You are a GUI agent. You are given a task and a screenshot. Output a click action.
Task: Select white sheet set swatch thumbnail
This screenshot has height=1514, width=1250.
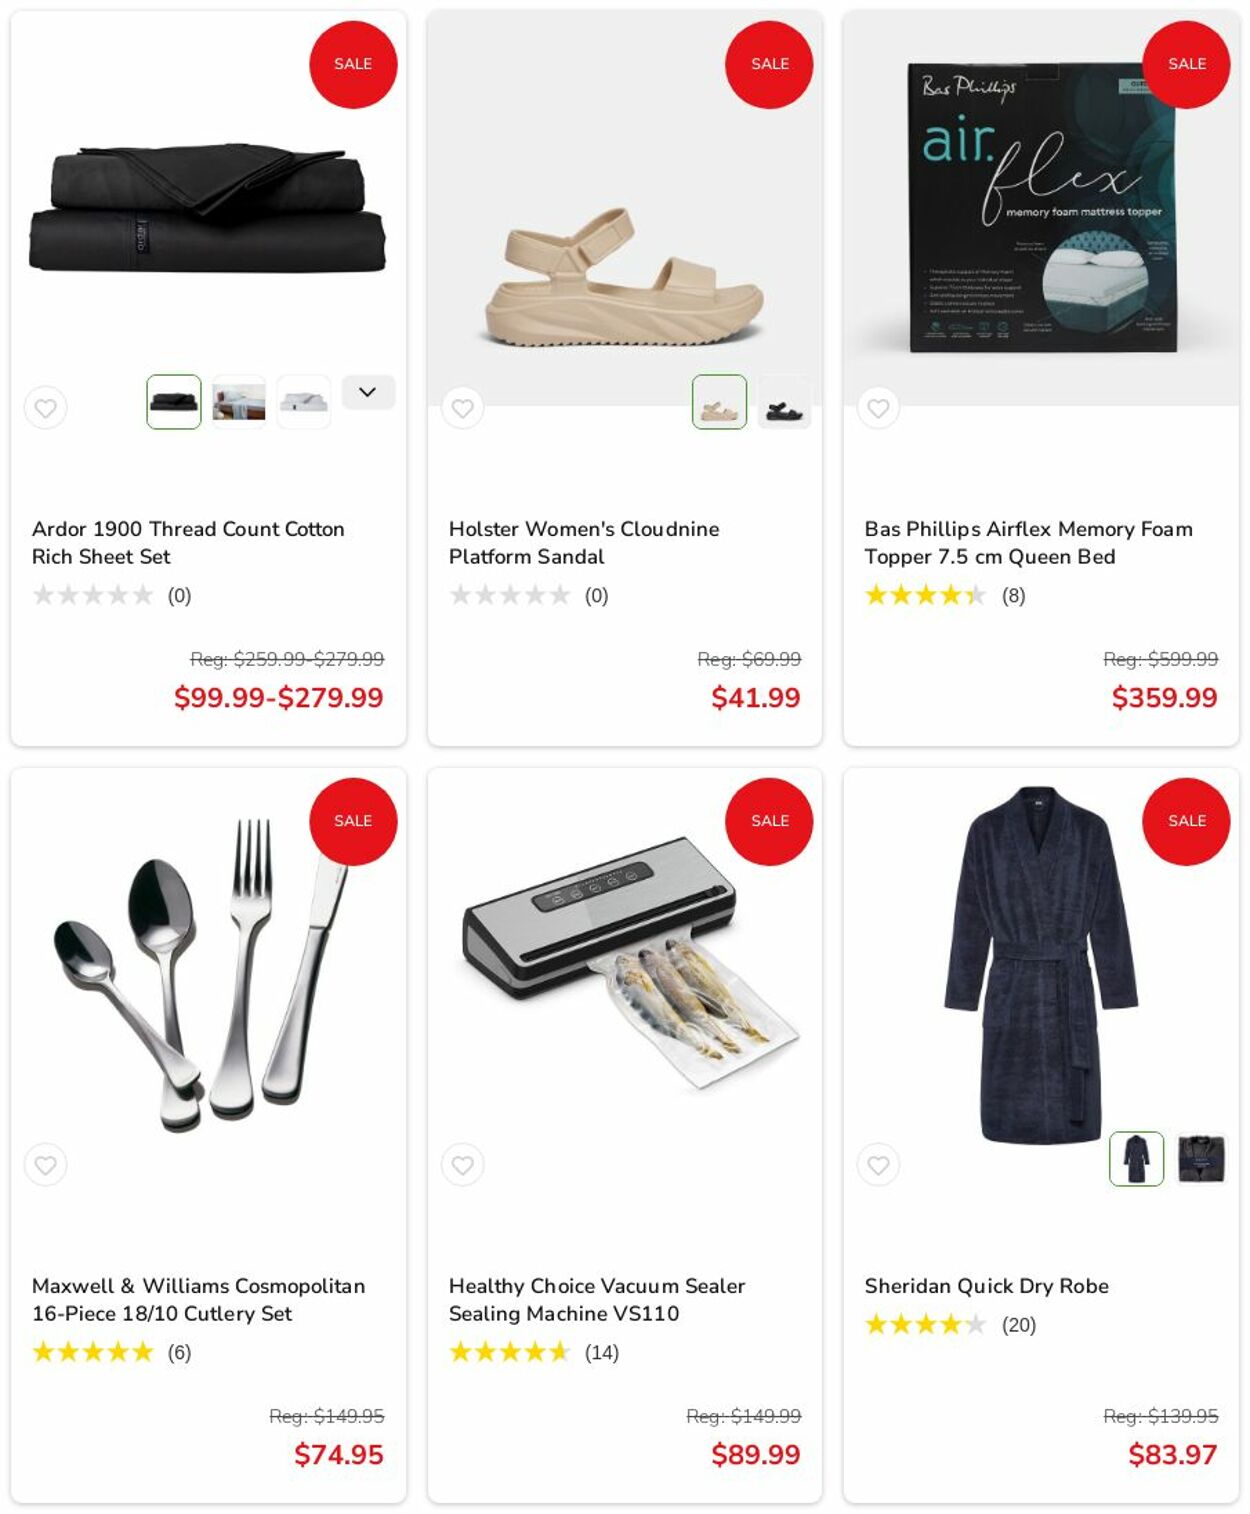[x=304, y=402]
